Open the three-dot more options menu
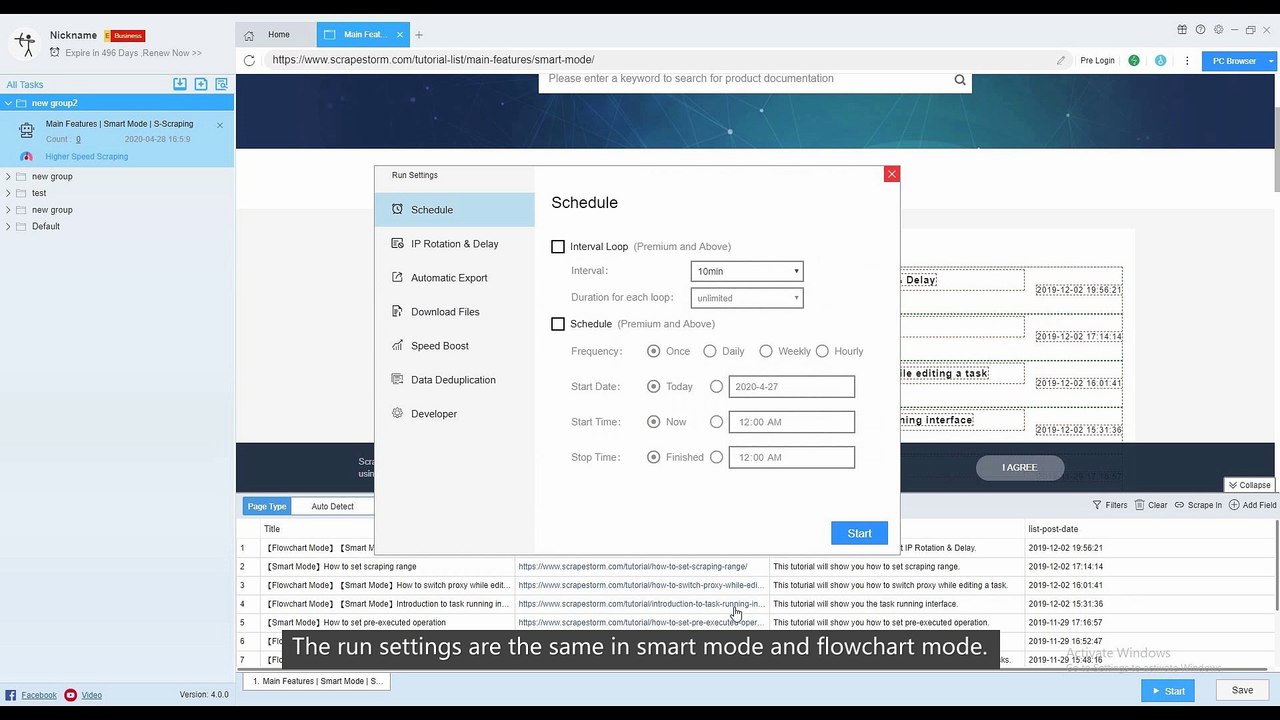 (x=1187, y=61)
